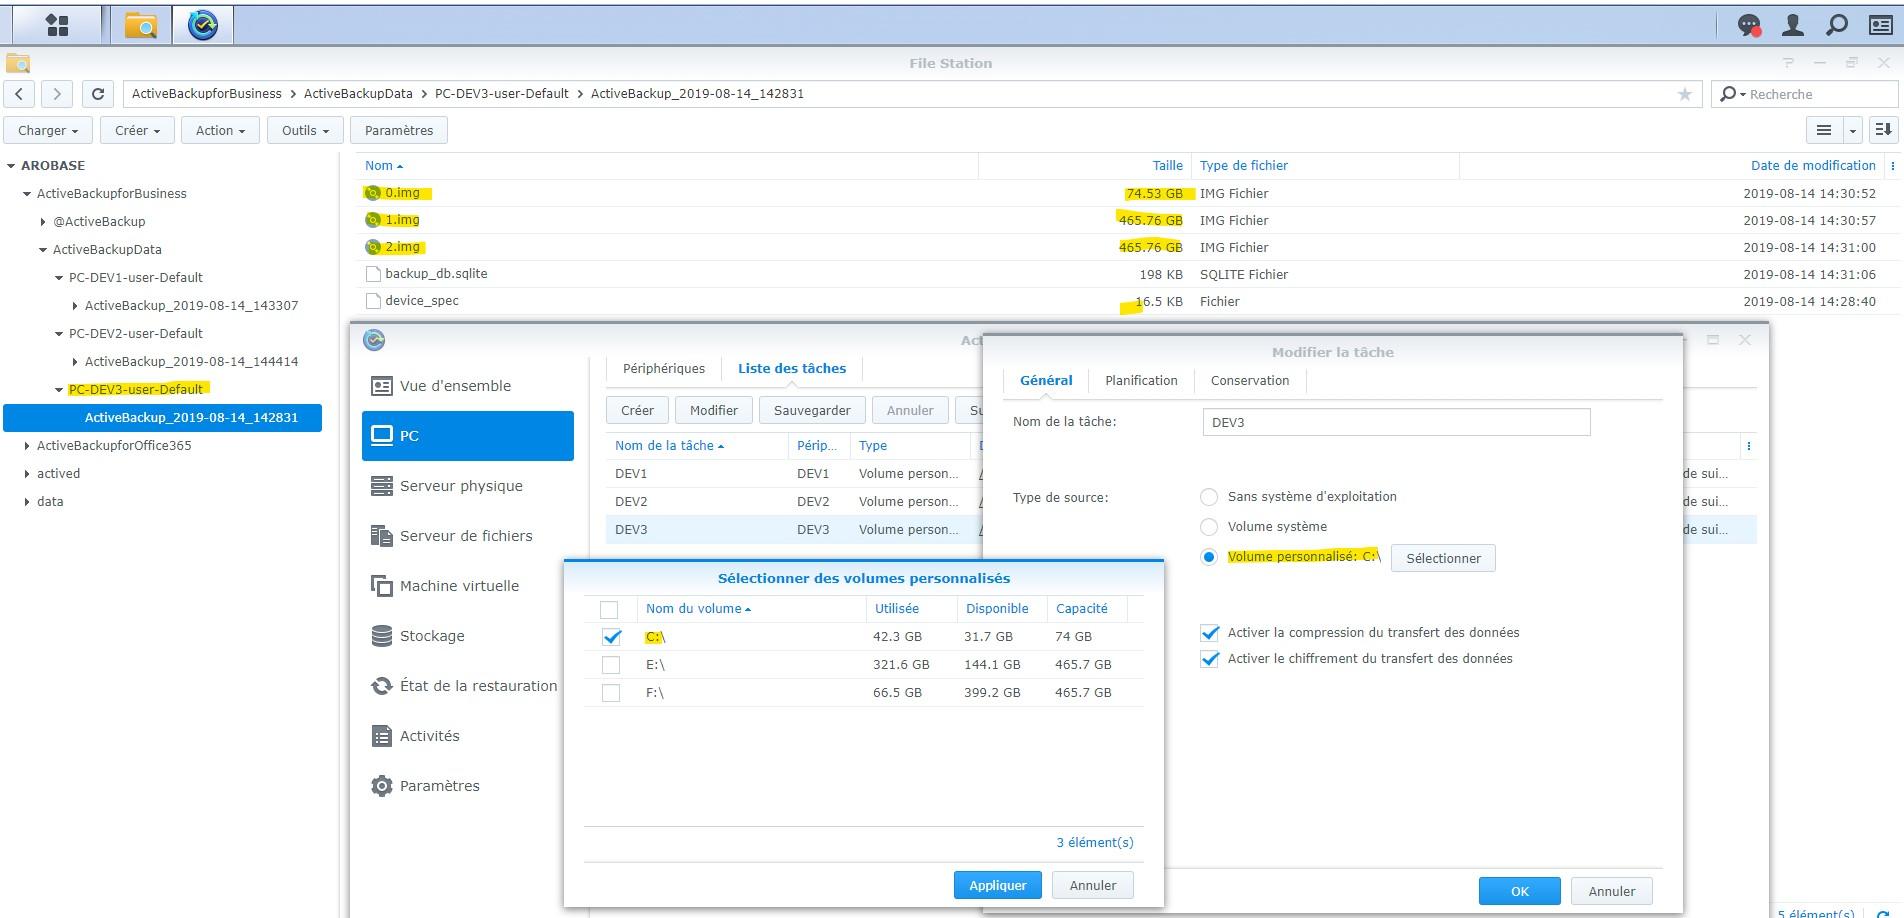The height and width of the screenshot is (918, 1904).
Task: Open the Action dropdown
Action: 220,130
